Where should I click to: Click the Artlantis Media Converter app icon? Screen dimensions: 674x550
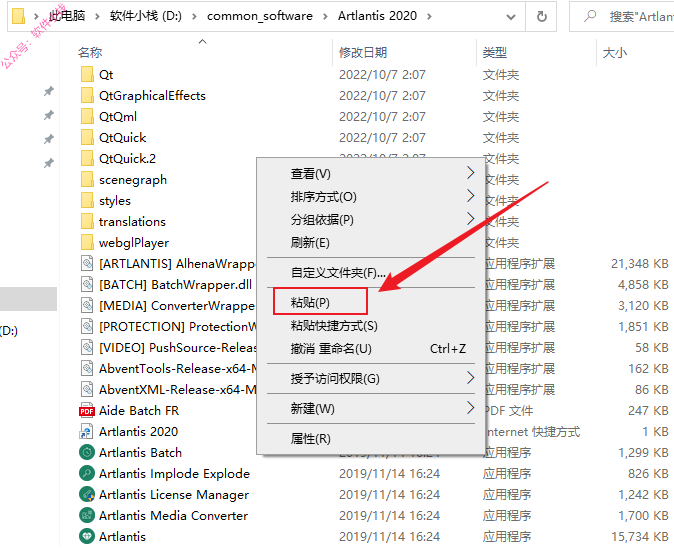pos(87,516)
